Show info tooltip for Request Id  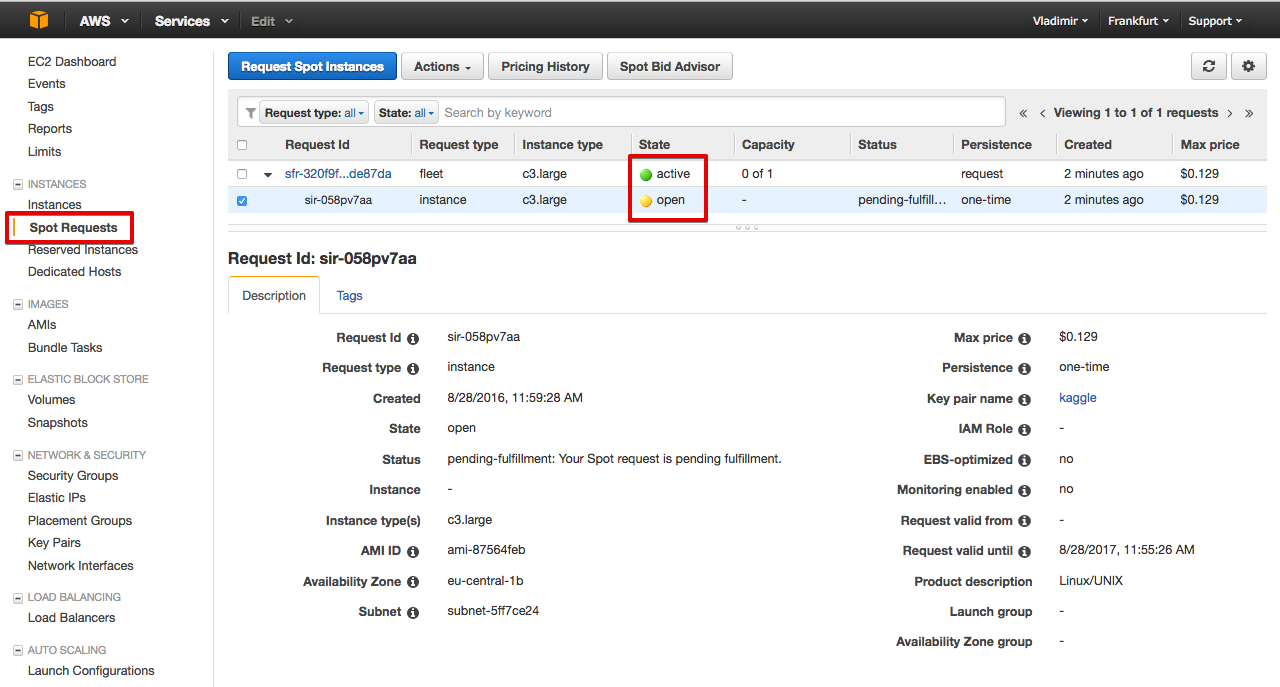pyautogui.click(x=413, y=339)
